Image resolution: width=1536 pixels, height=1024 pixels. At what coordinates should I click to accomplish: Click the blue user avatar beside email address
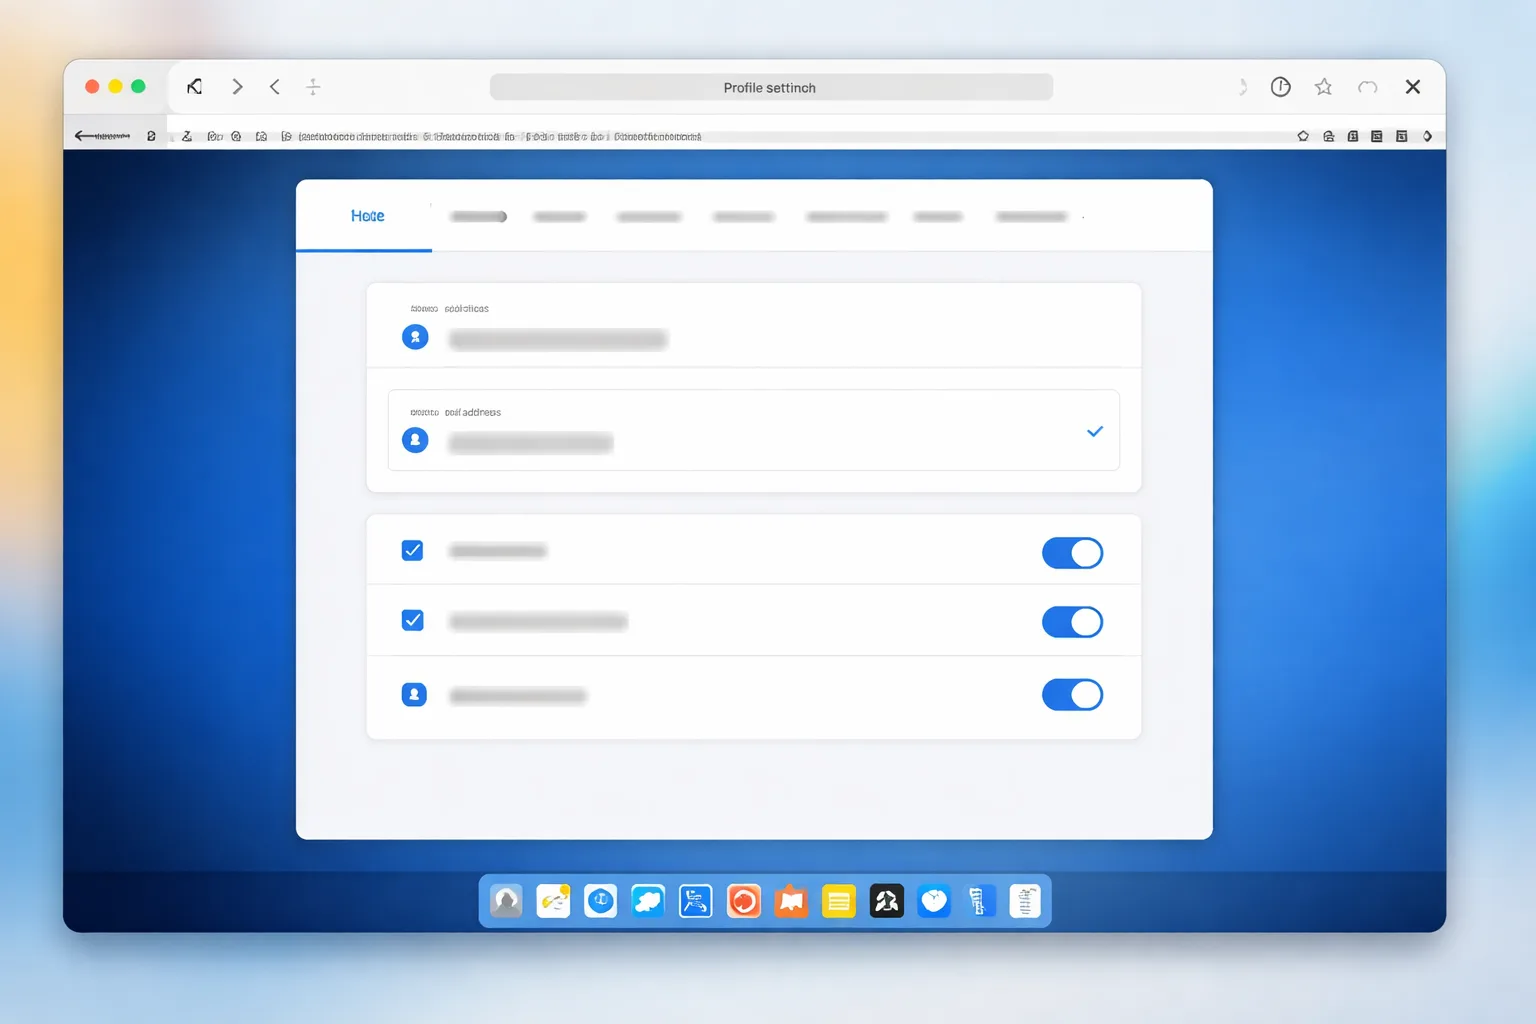[x=415, y=440]
